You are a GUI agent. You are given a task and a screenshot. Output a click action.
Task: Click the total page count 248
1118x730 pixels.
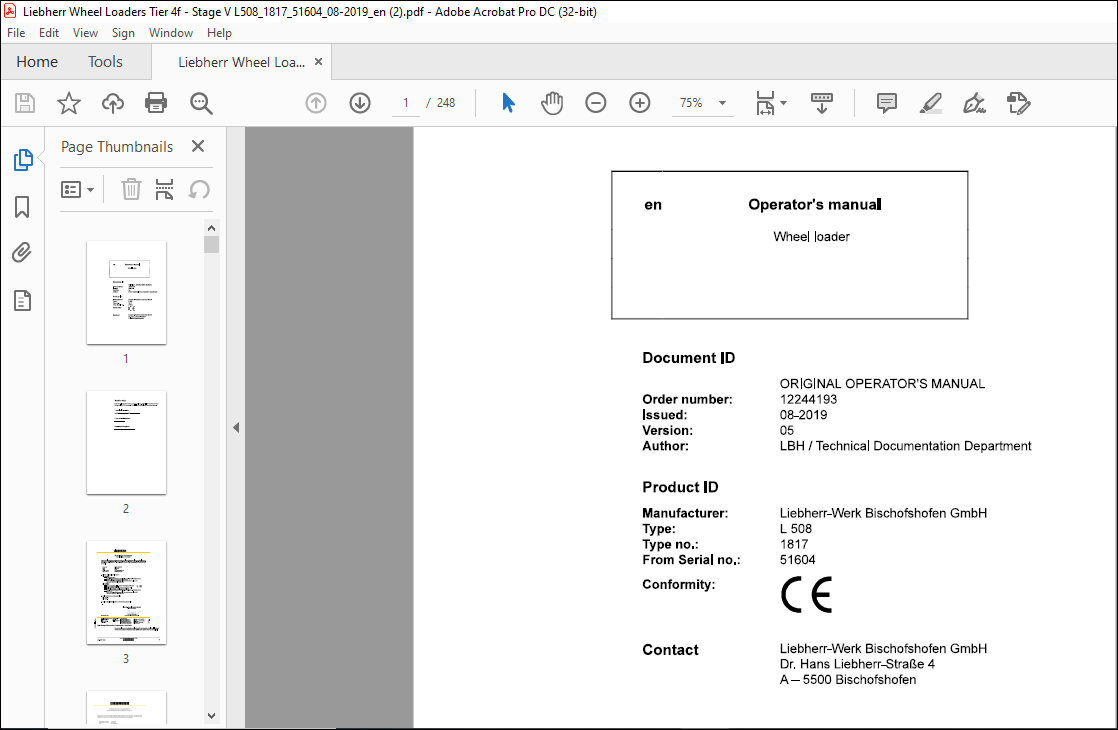(446, 103)
